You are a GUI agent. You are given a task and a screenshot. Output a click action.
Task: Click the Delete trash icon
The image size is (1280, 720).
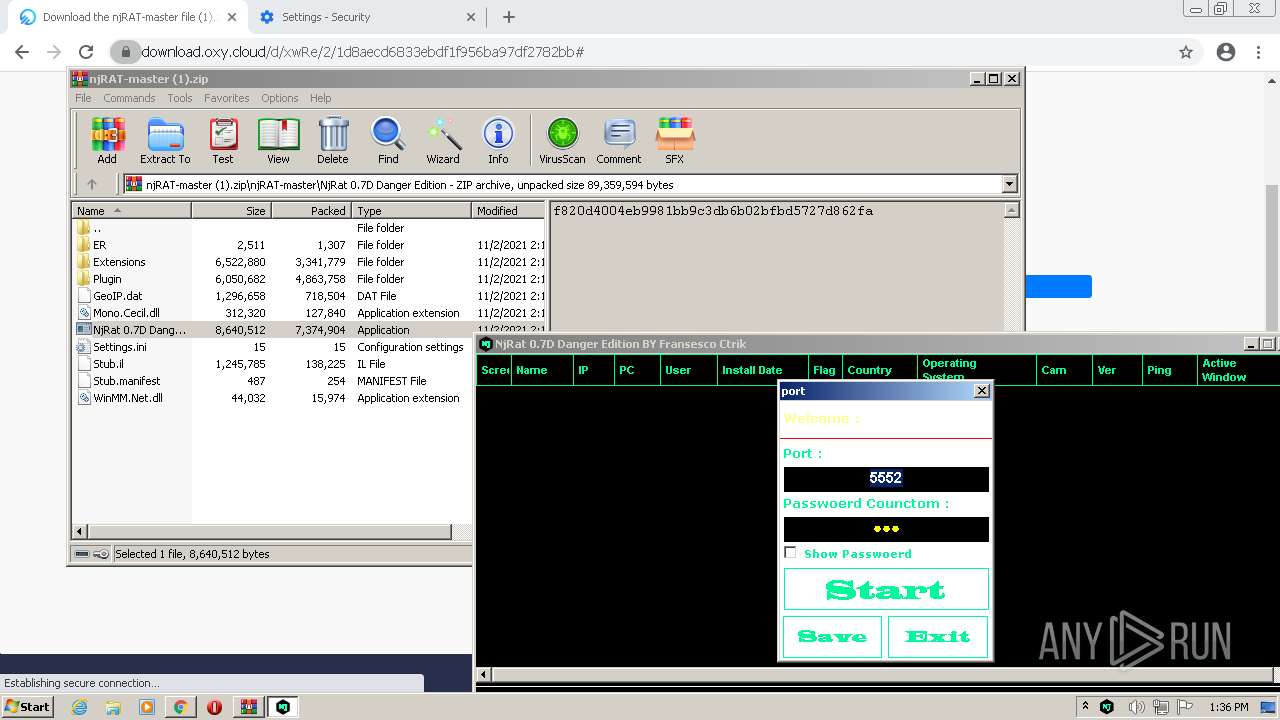click(333, 140)
